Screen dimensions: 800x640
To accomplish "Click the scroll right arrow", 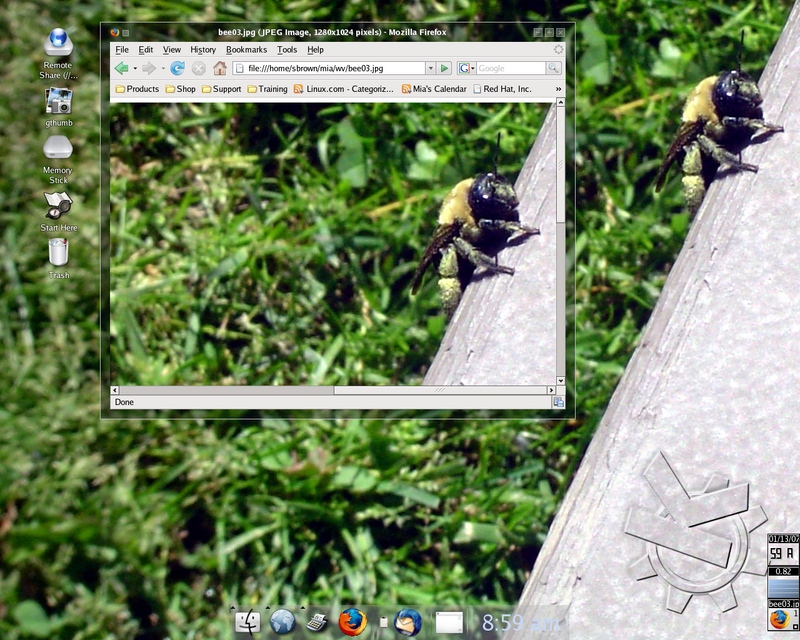I will coord(552,390).
